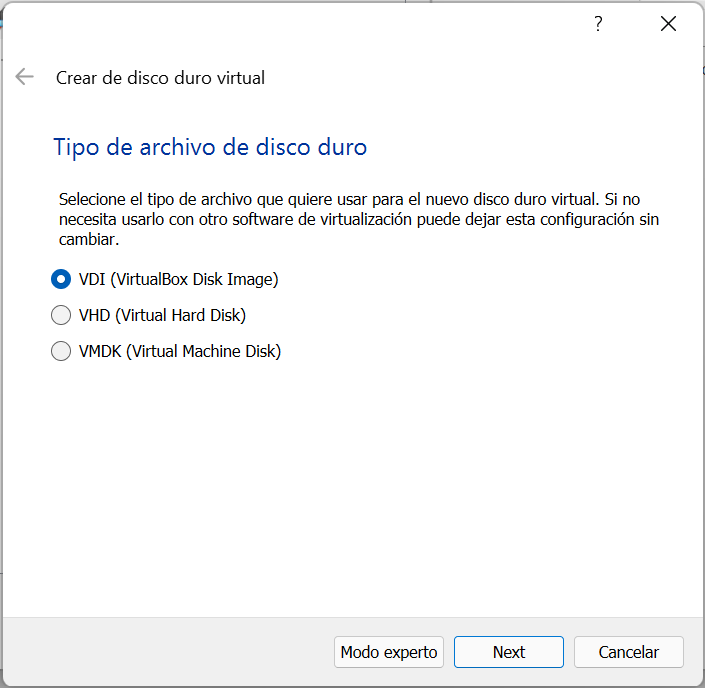Click the "Tipo de archivo de disco duro" heading
The width and height of the screenshot is (705, 688).
[x=210, y=148]
